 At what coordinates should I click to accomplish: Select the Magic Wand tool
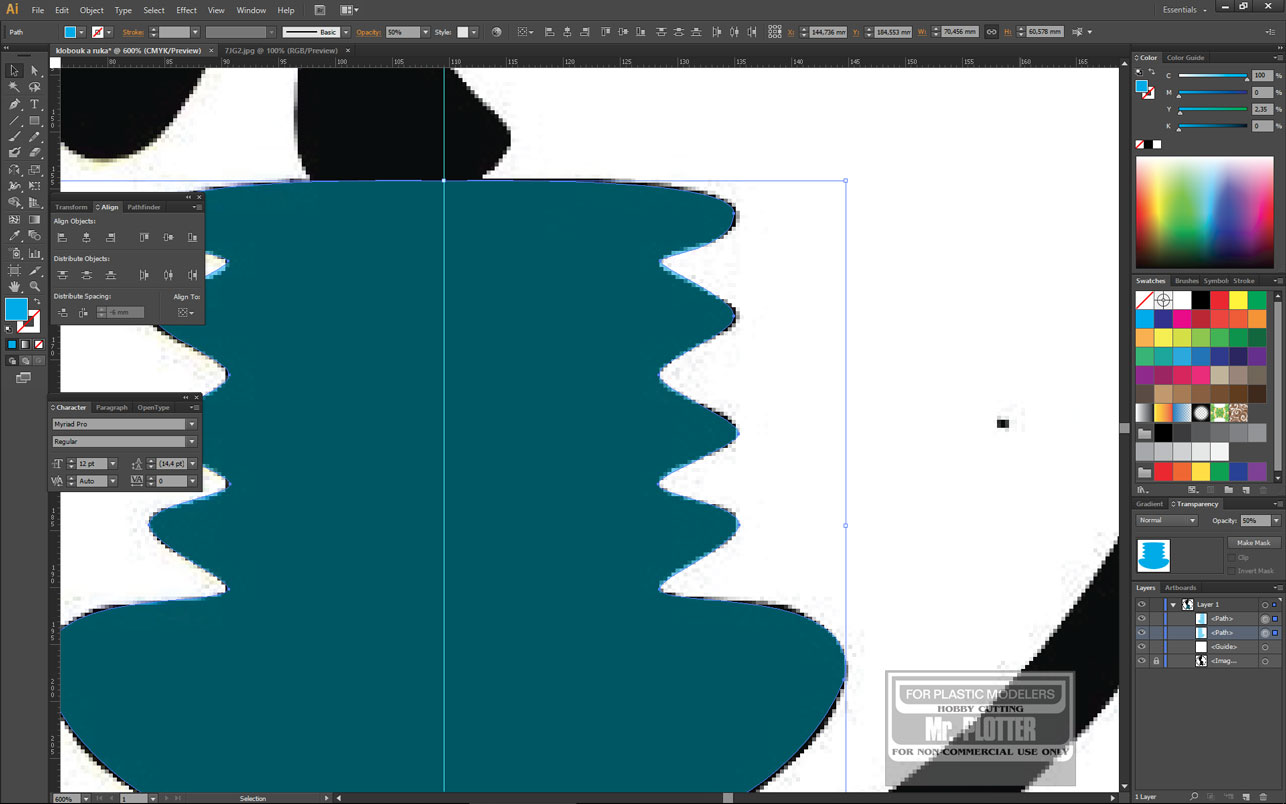coord(14,88)
